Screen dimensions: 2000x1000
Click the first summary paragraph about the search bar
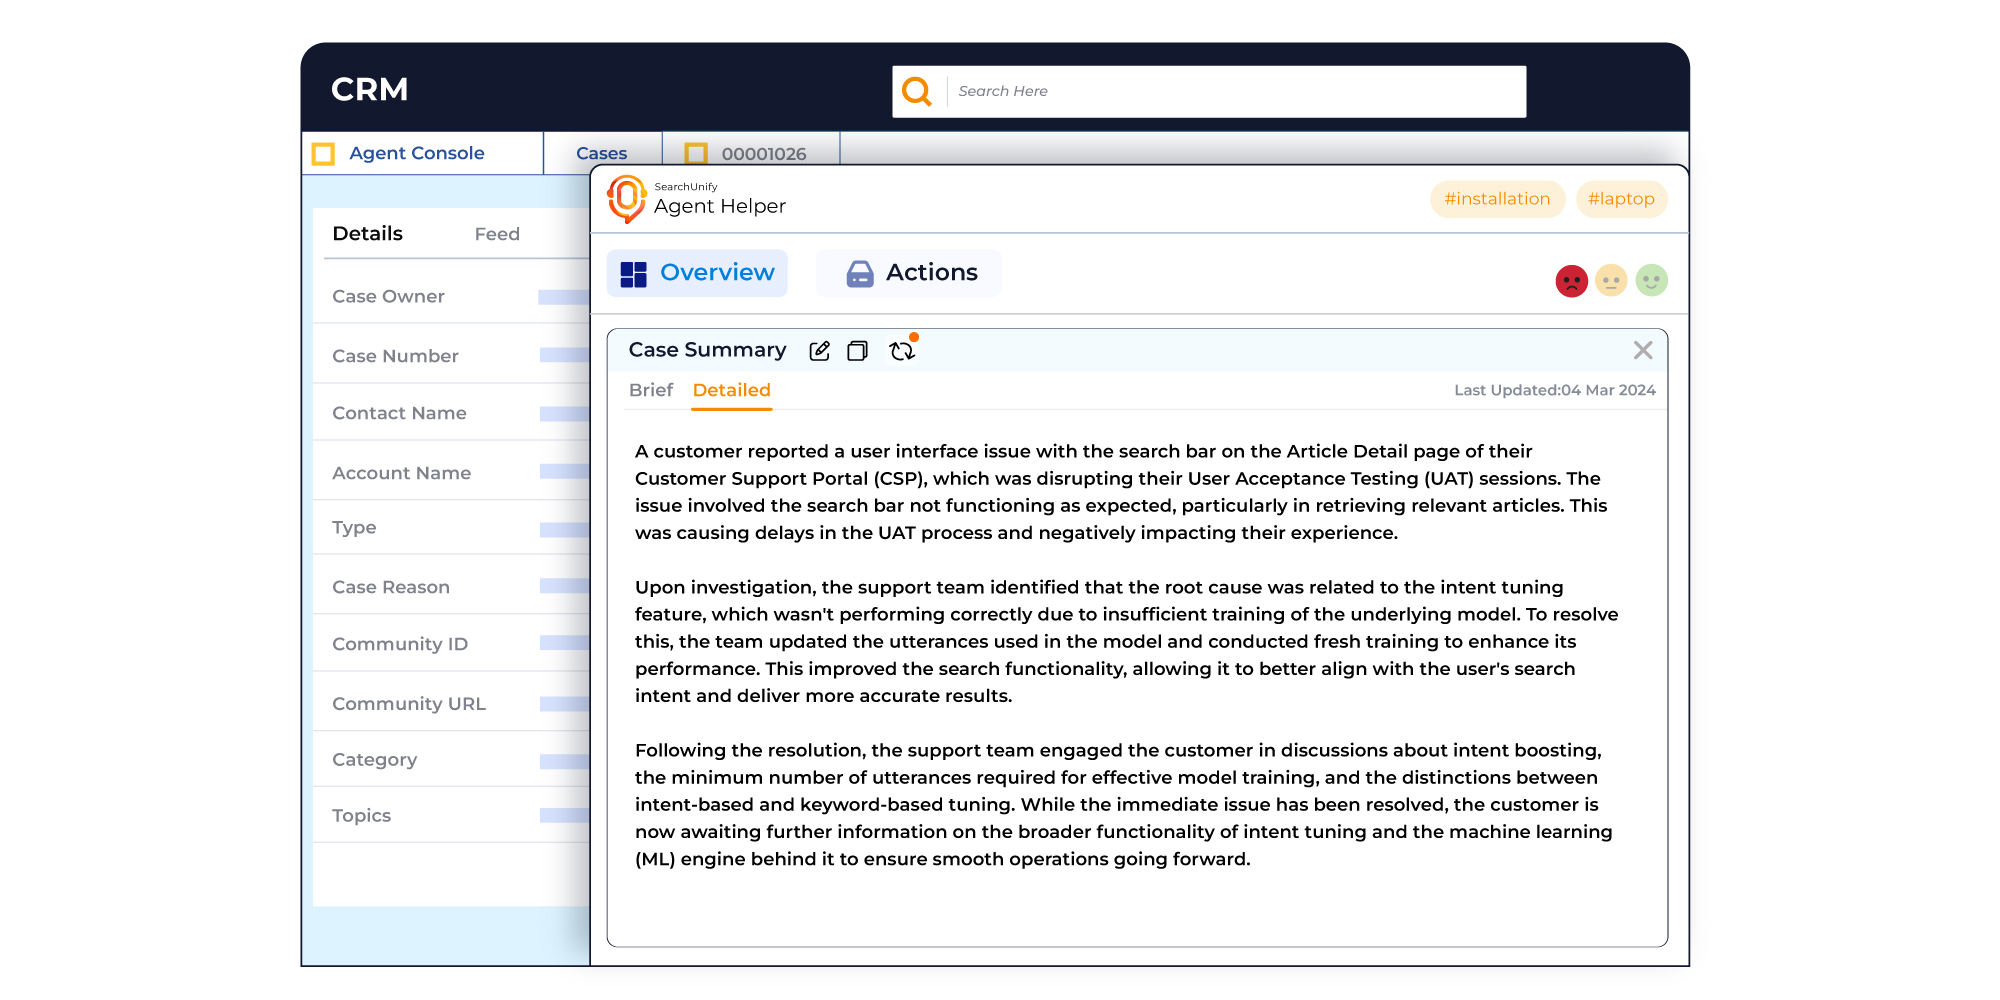pyautogui.click(x=1121, y=492)
